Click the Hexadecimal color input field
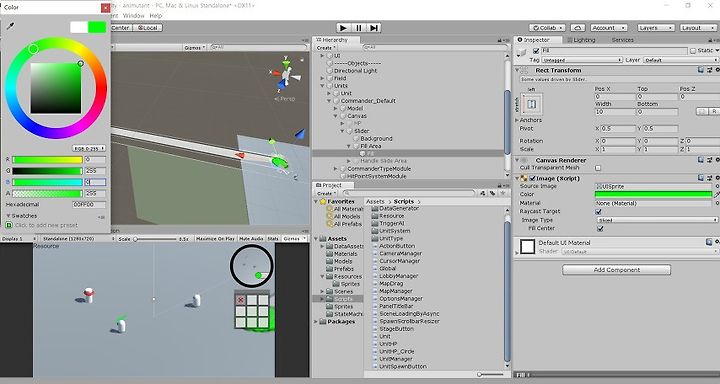This screenshot has height=384, width=720. coord(89,204)
